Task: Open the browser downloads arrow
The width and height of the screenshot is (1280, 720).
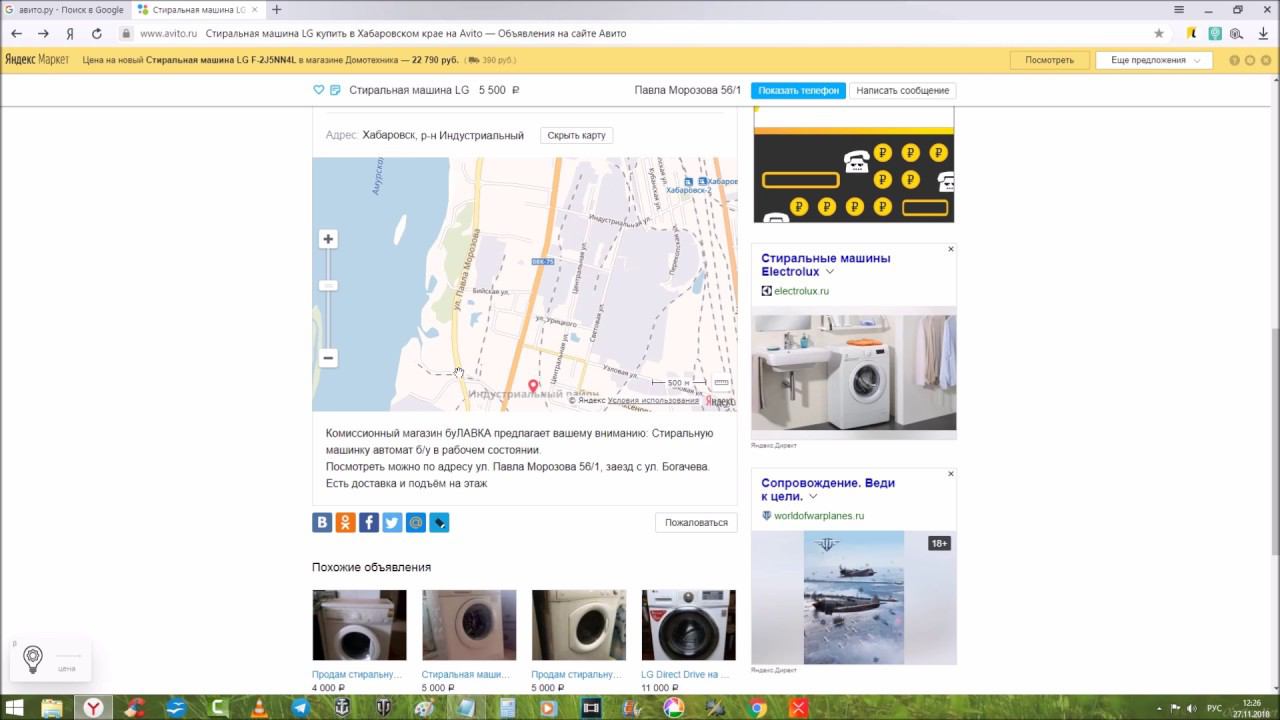Action: coord(1262,33)
